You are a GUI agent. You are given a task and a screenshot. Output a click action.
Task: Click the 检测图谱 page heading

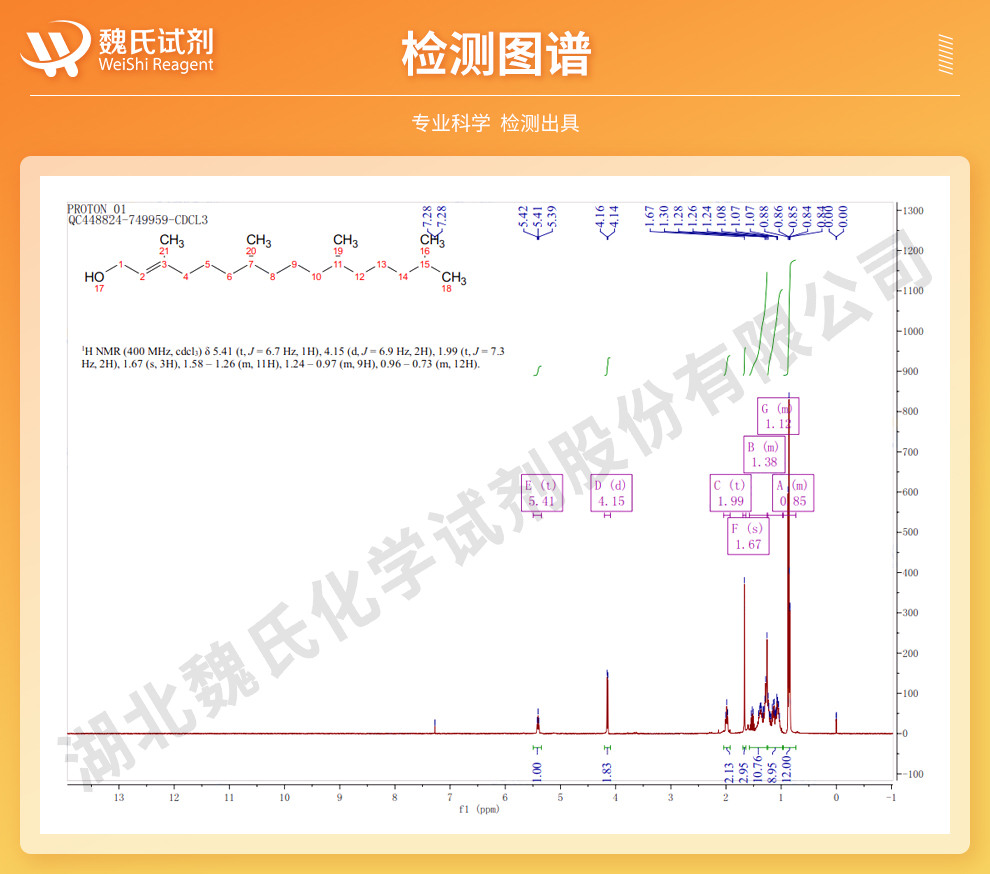pyautogui.click(x=495, y=53)
